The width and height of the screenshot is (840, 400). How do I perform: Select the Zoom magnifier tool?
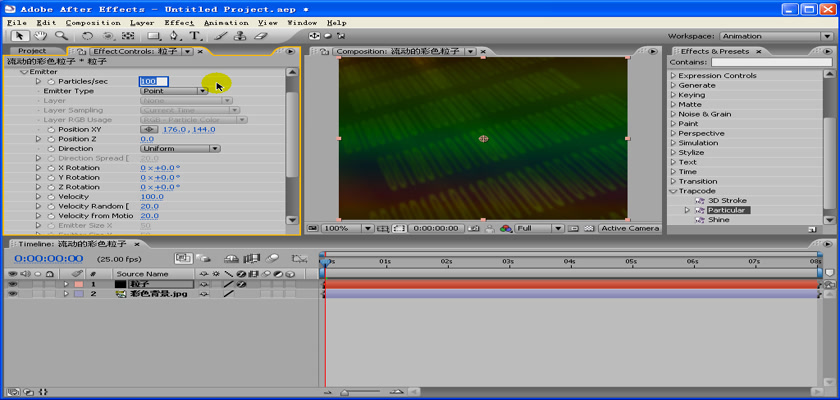point(61,36)
